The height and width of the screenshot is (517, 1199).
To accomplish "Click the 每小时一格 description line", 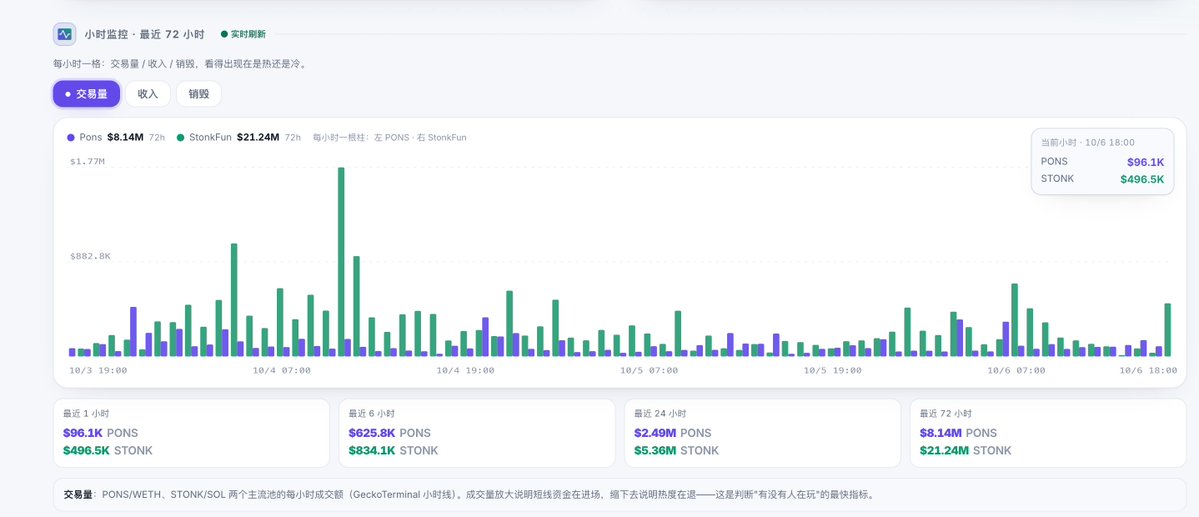I will tap(180, 63).
